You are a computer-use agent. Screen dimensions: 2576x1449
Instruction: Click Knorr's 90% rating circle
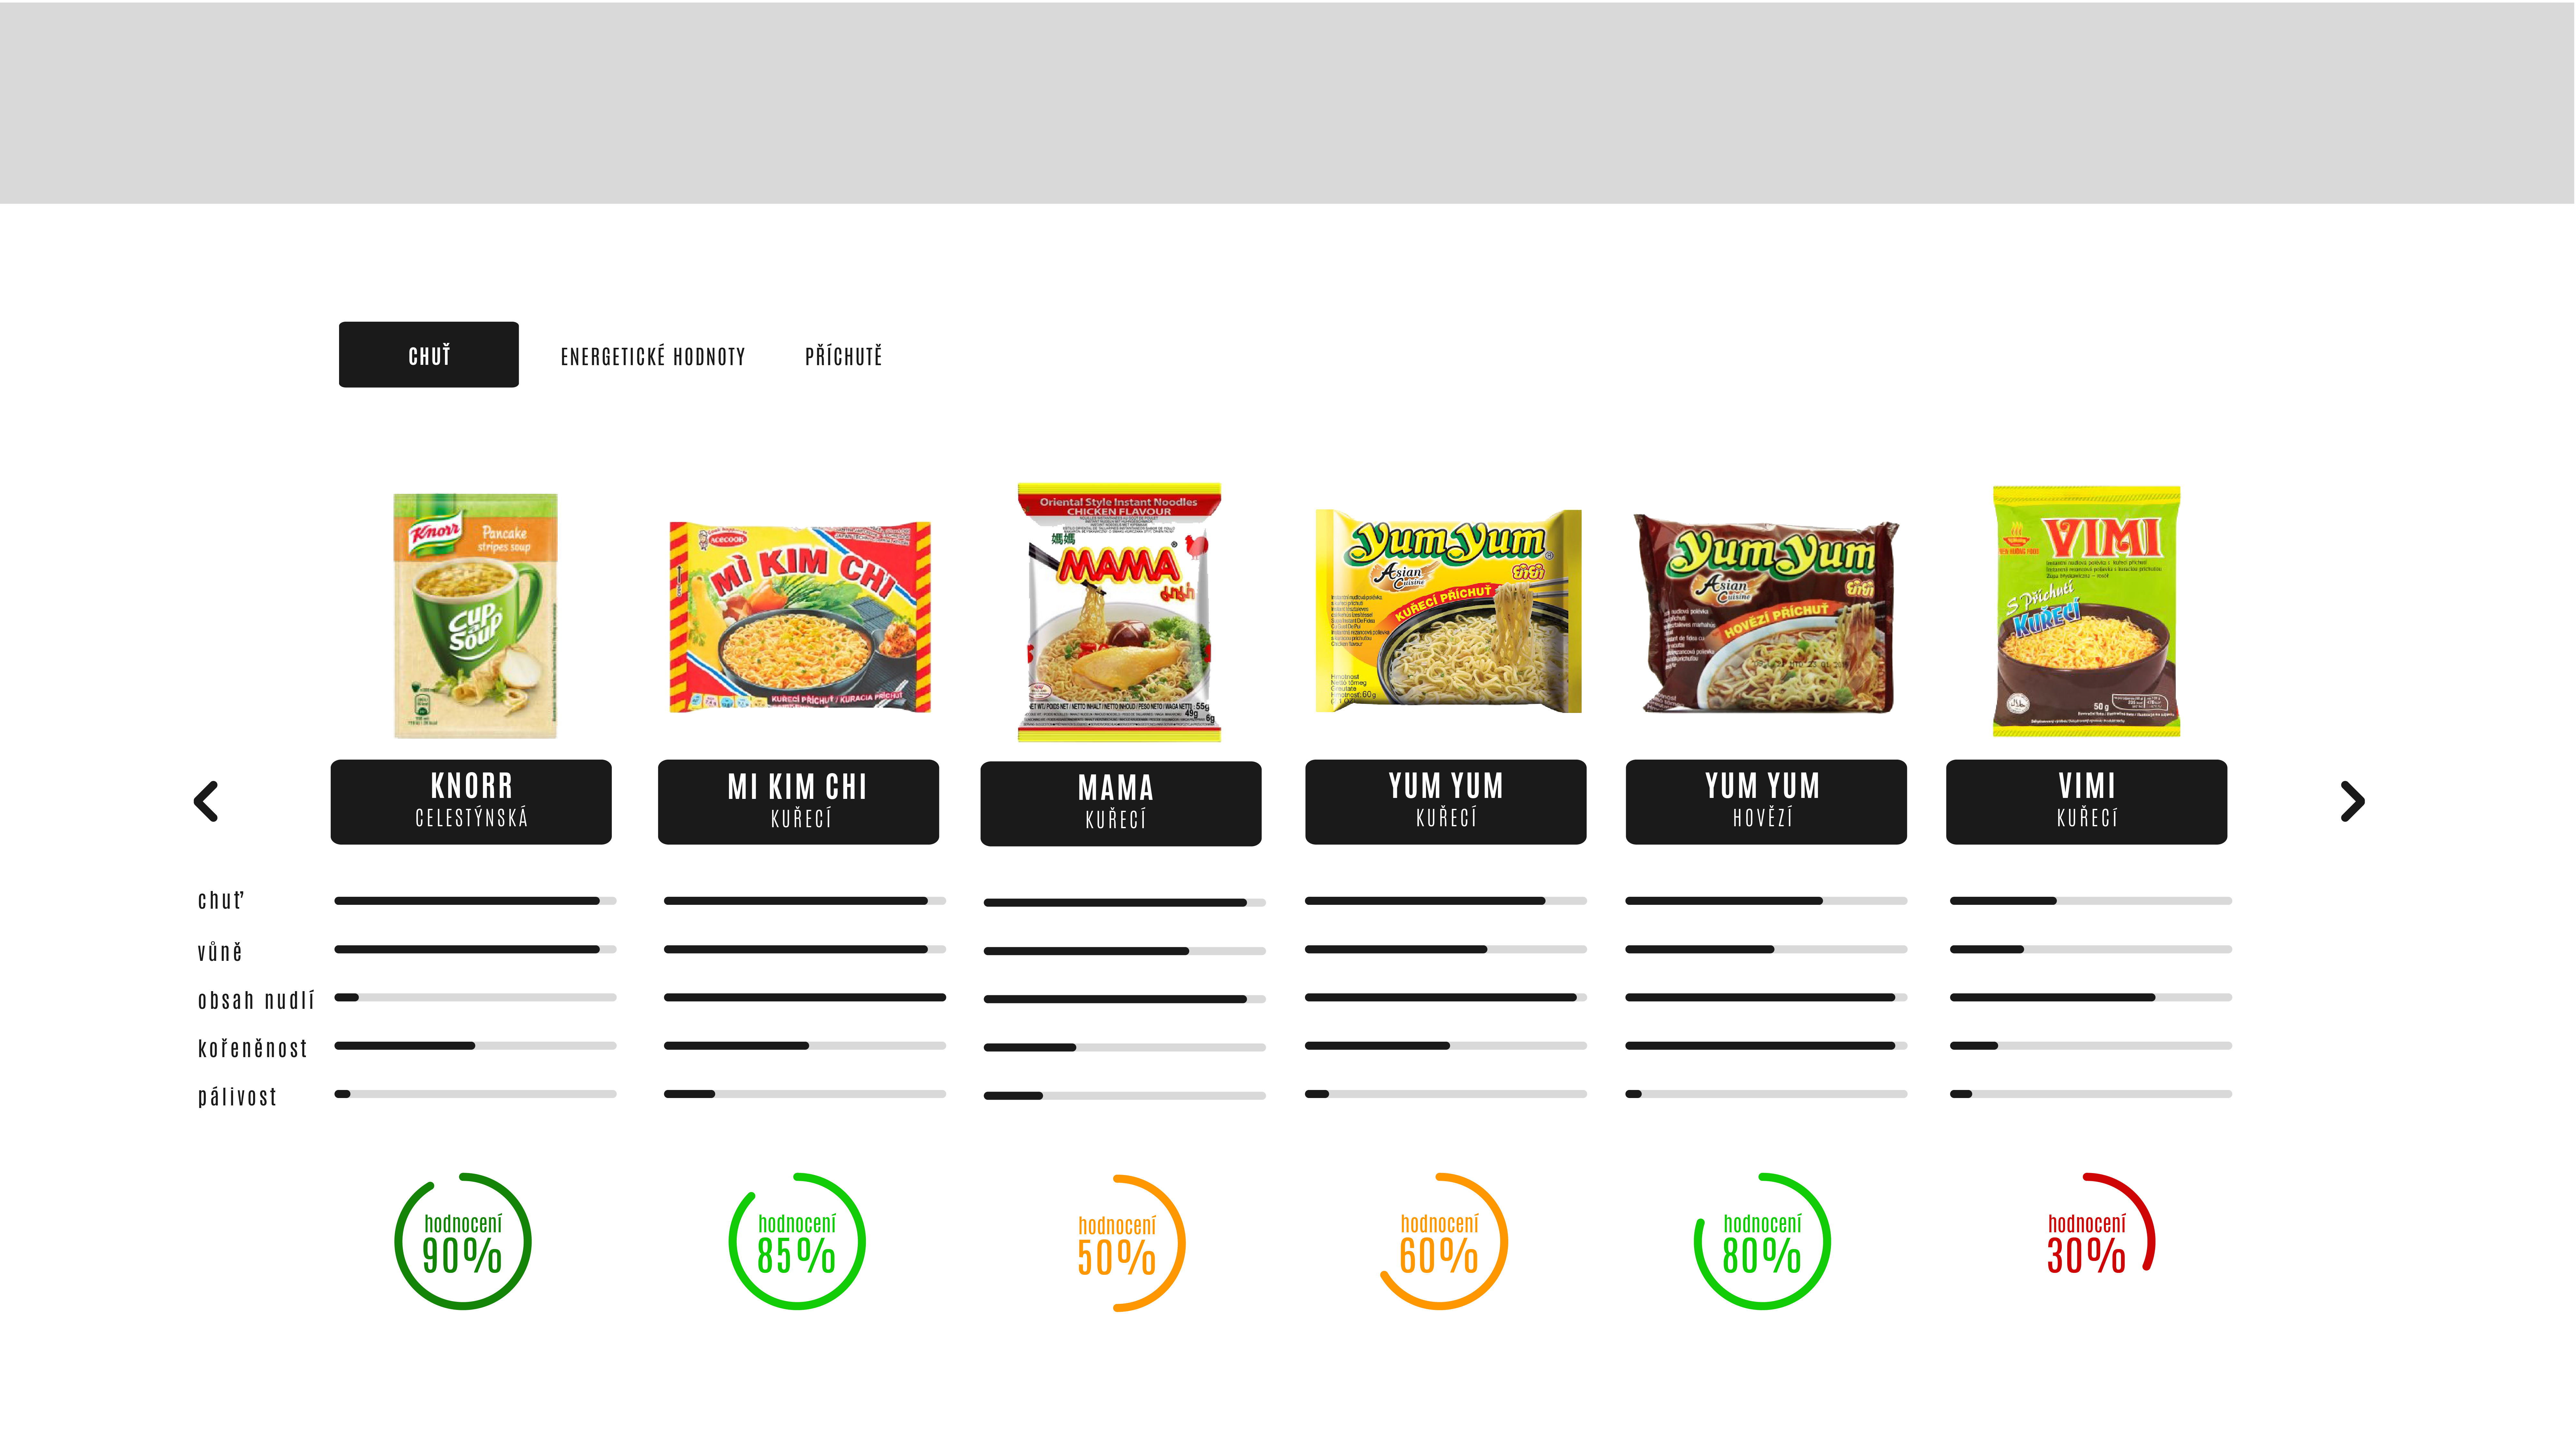click(462, 1241)
